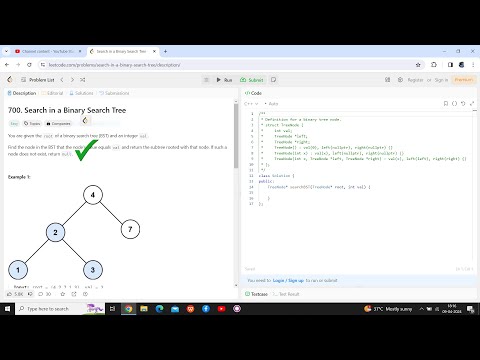
Task: Maximize the code editor with fullscreen icon
Action: pyautogui.click(x=472, y=104)
